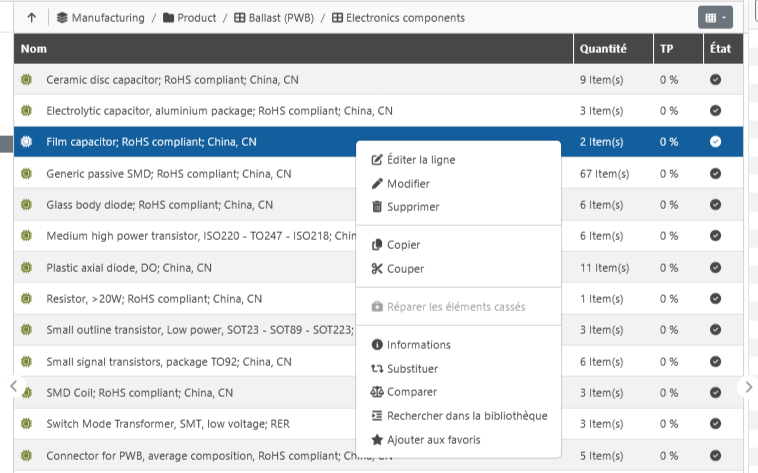Image resolution: width=758 pixels, height=473 pixels.
Task: Select 'Film capacitor; RoHS compliant; China, CN'
Action: click(x=378, y=142)
